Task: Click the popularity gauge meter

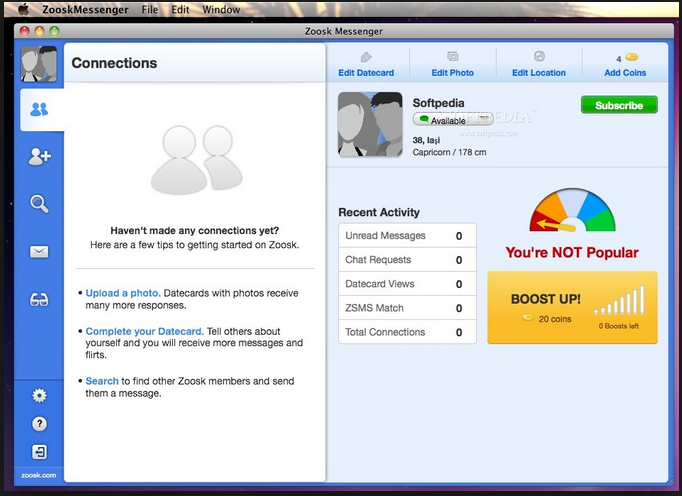Action: (572, 210)
